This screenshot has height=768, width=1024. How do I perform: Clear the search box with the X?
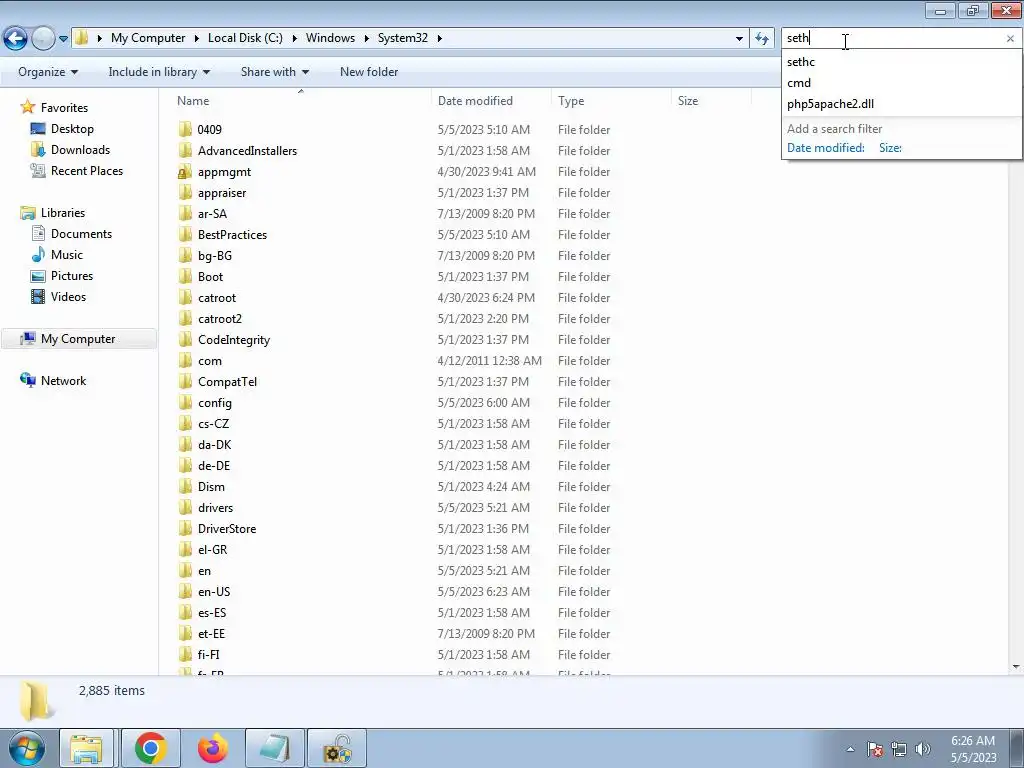[x=1010, y=39]
